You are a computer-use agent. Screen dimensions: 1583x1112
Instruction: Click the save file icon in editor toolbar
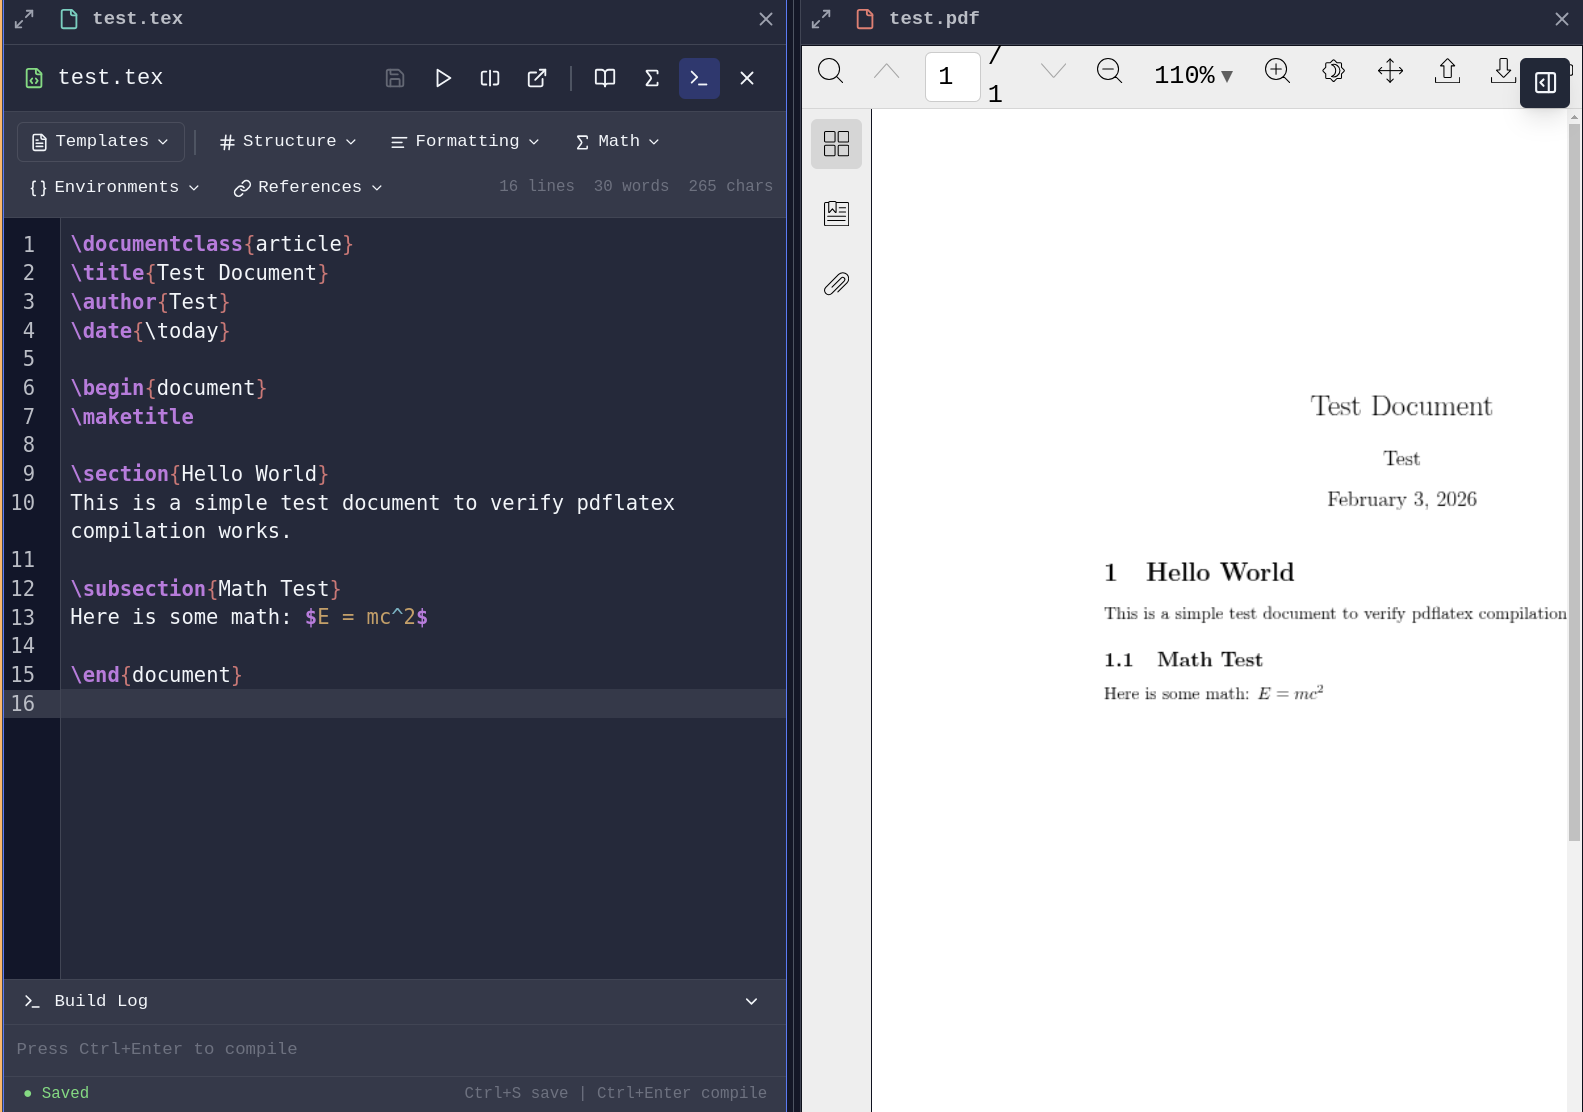[395, 78]
